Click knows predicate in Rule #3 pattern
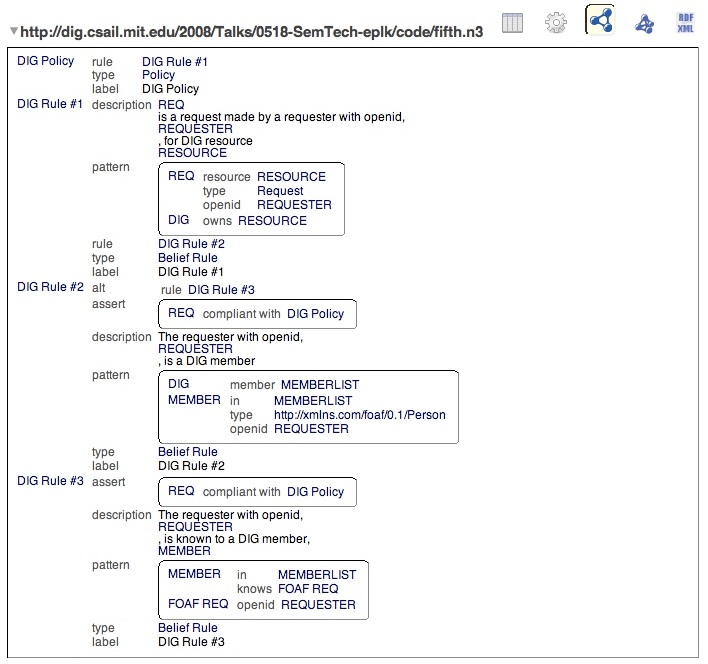Screen dimensions: 708x664 (254, 589)
